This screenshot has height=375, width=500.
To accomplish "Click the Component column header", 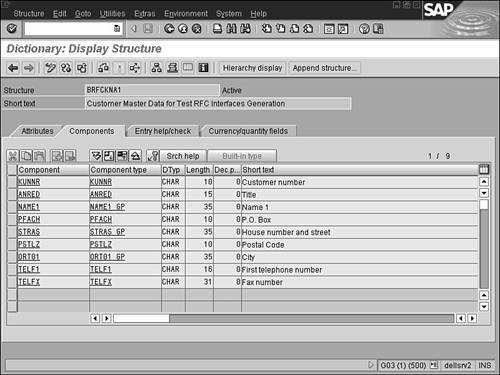I will click(53, 170).
